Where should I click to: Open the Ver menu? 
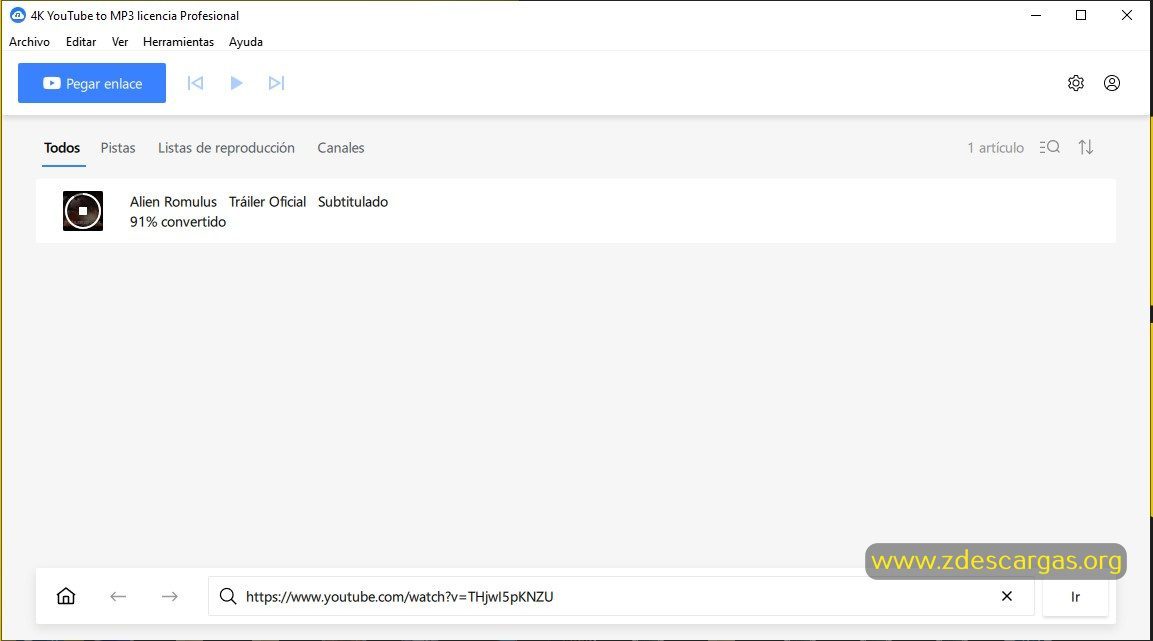tap(120, 42)
